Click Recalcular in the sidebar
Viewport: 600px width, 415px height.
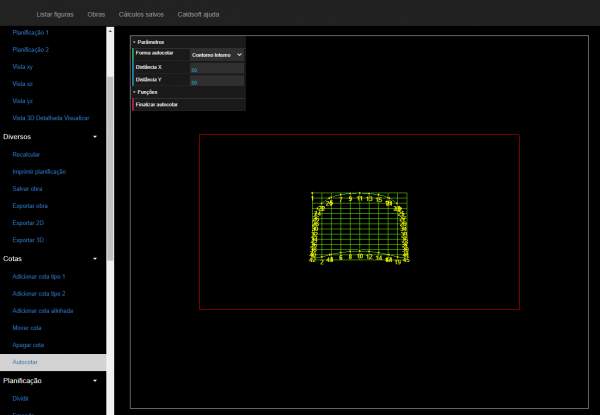(x=26, y=154)
